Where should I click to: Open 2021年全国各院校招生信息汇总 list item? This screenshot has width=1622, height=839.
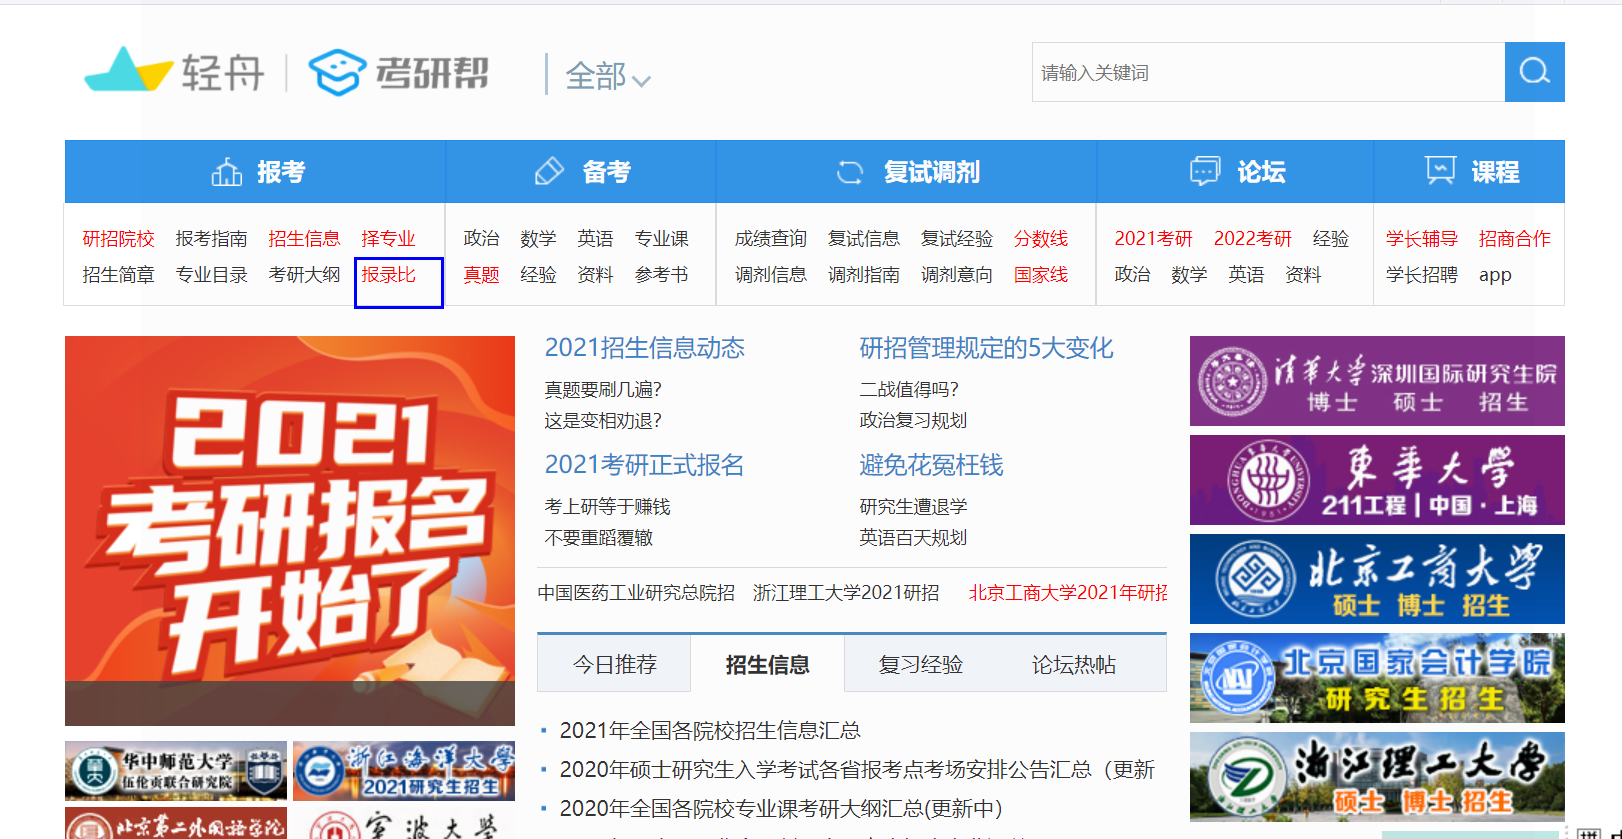pos(710,731)
